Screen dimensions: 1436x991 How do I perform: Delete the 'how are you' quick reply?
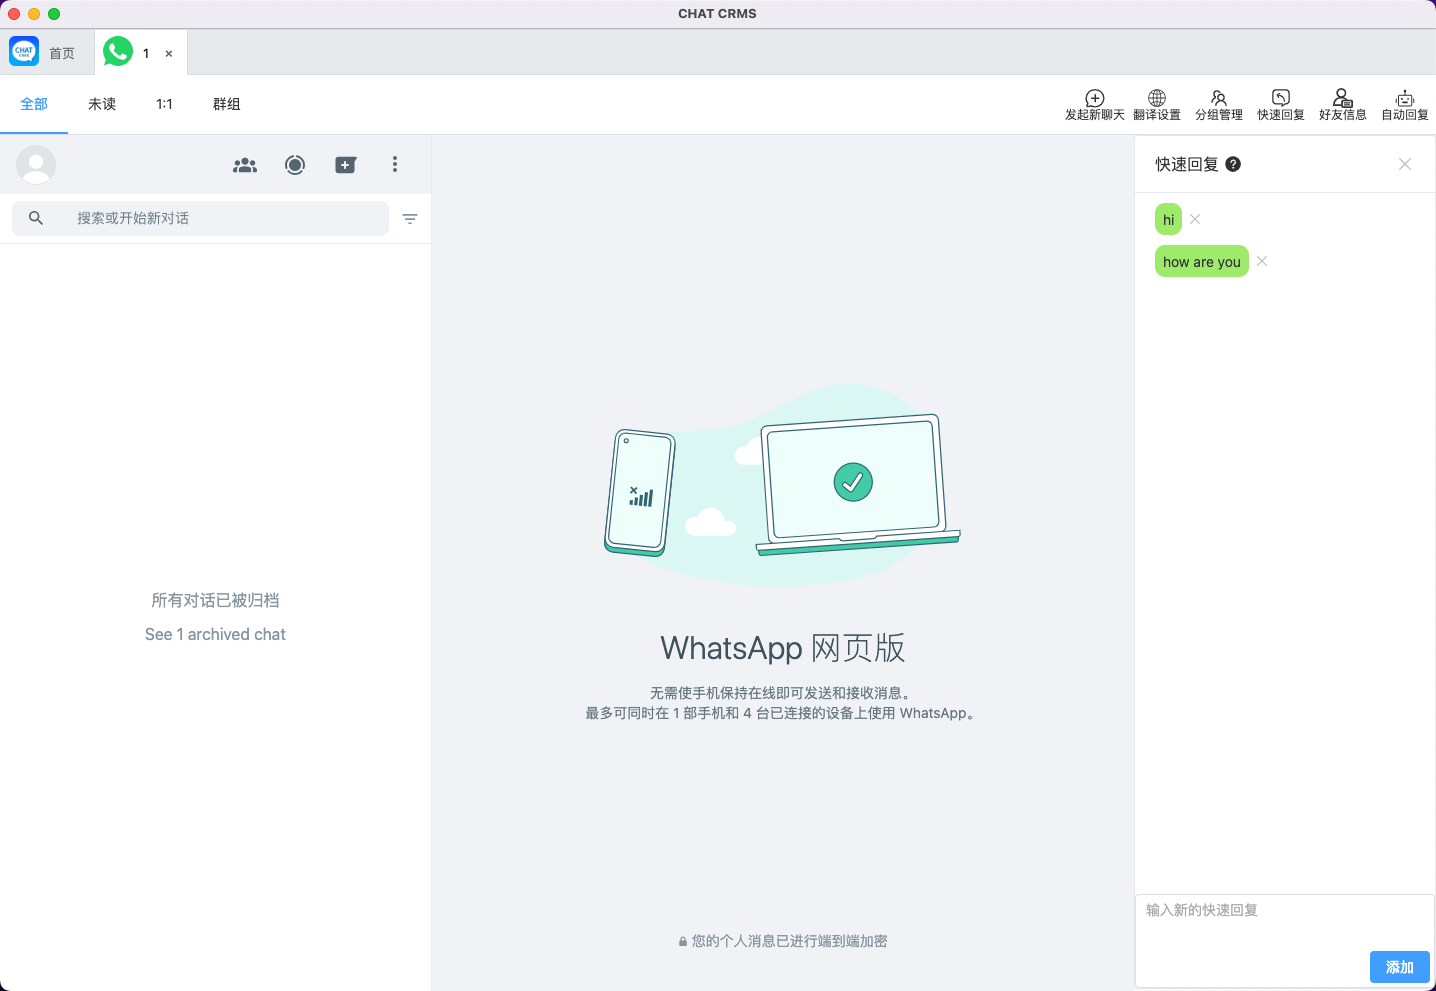pyautogui.click(x=1262, y=261)
